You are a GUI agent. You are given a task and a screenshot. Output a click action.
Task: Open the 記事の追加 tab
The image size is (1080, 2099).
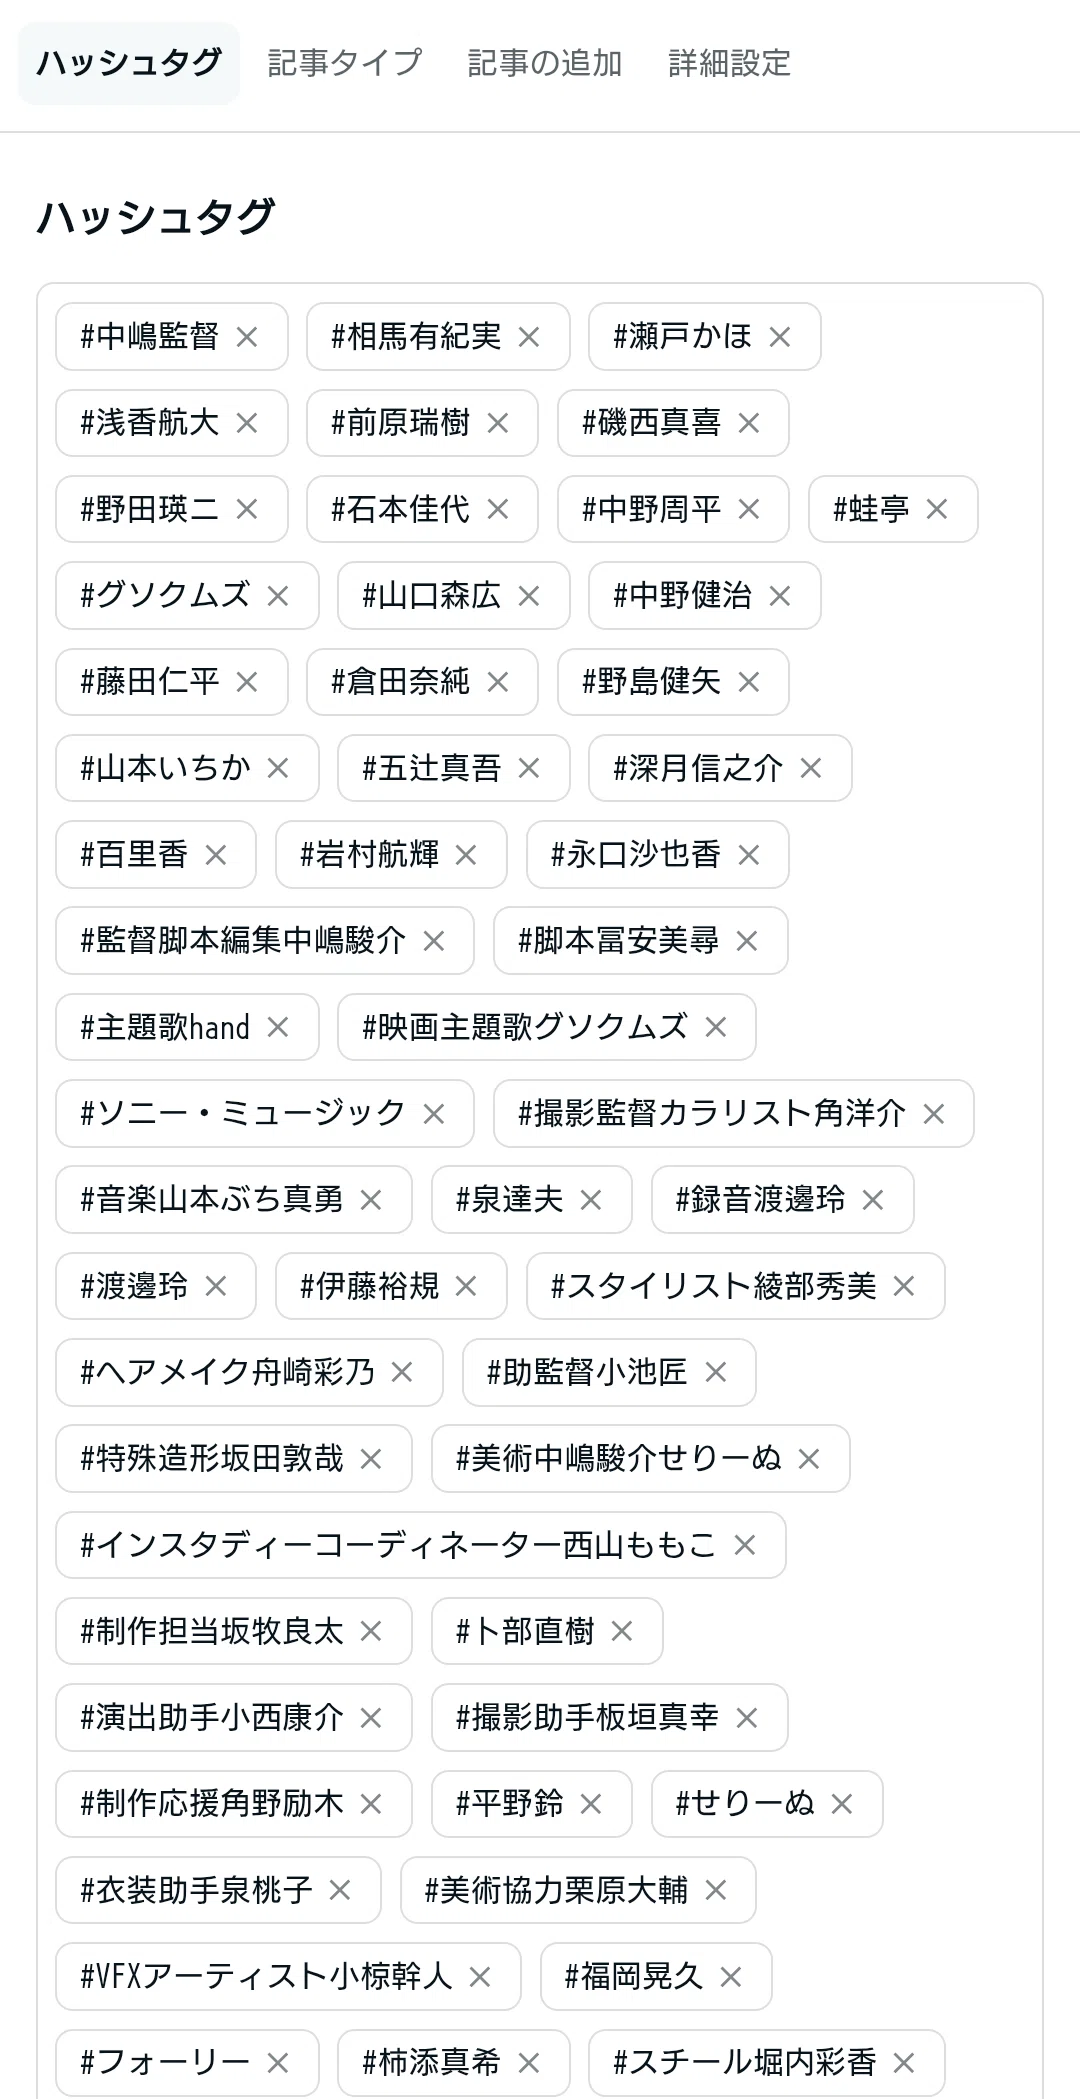[x=545, y=63]
